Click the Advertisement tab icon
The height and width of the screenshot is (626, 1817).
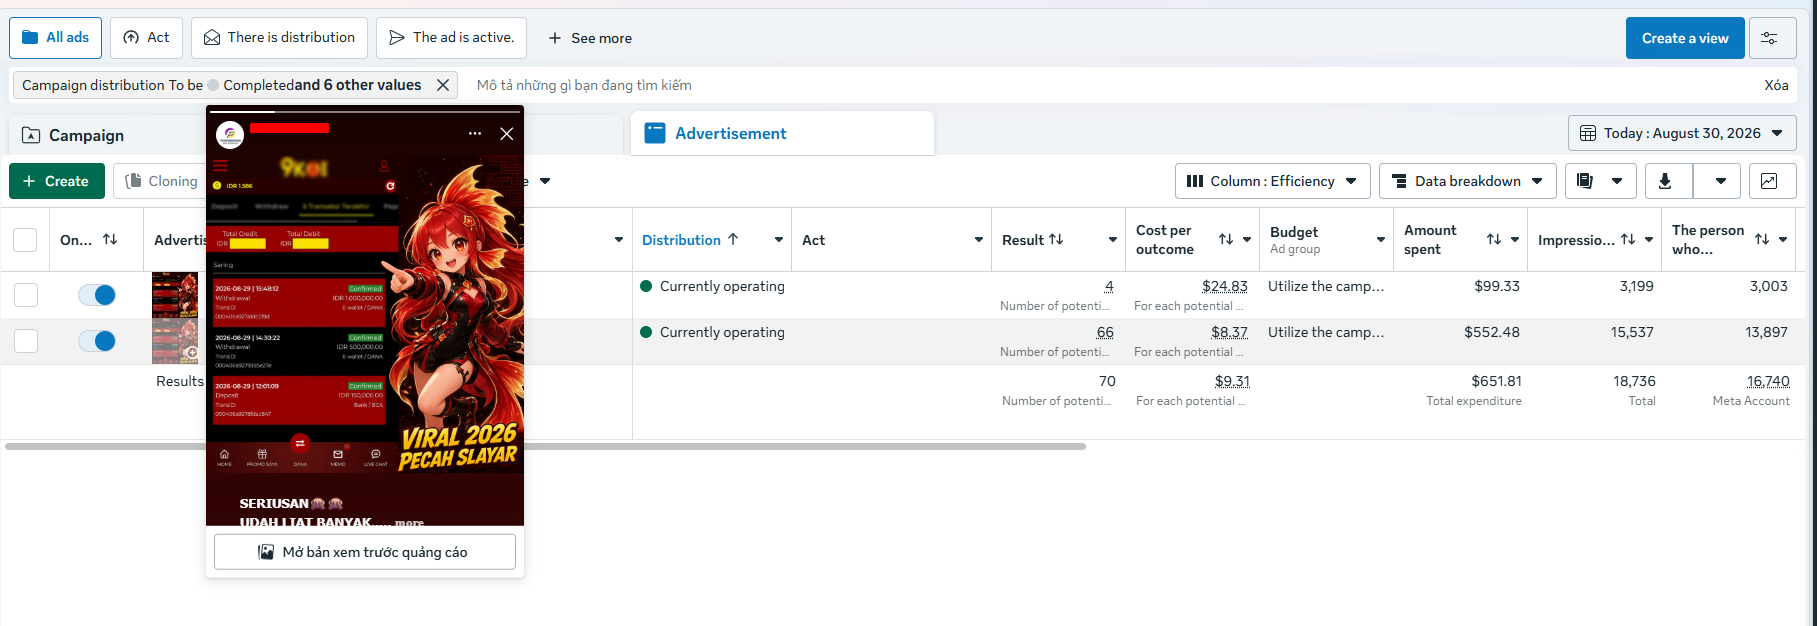[655, 133]
